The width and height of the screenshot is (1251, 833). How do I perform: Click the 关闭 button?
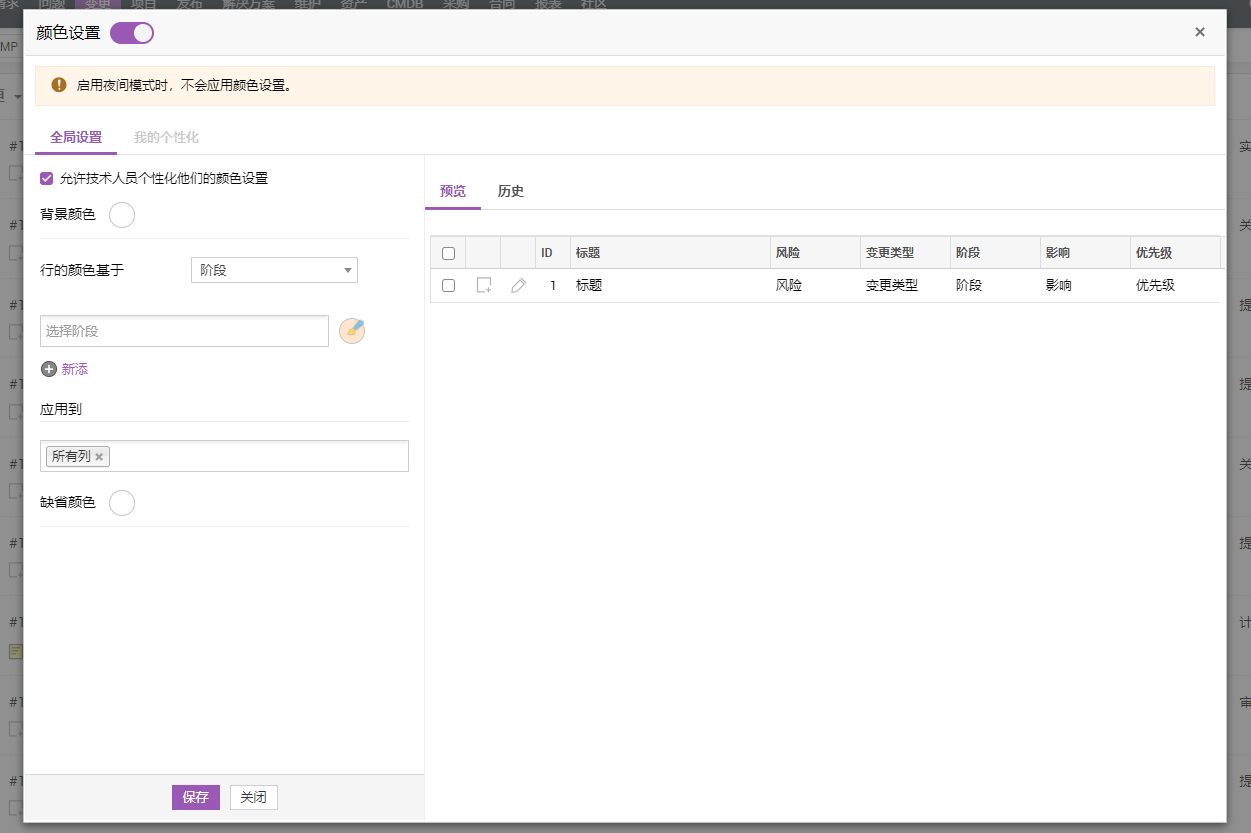click(254, 797)
